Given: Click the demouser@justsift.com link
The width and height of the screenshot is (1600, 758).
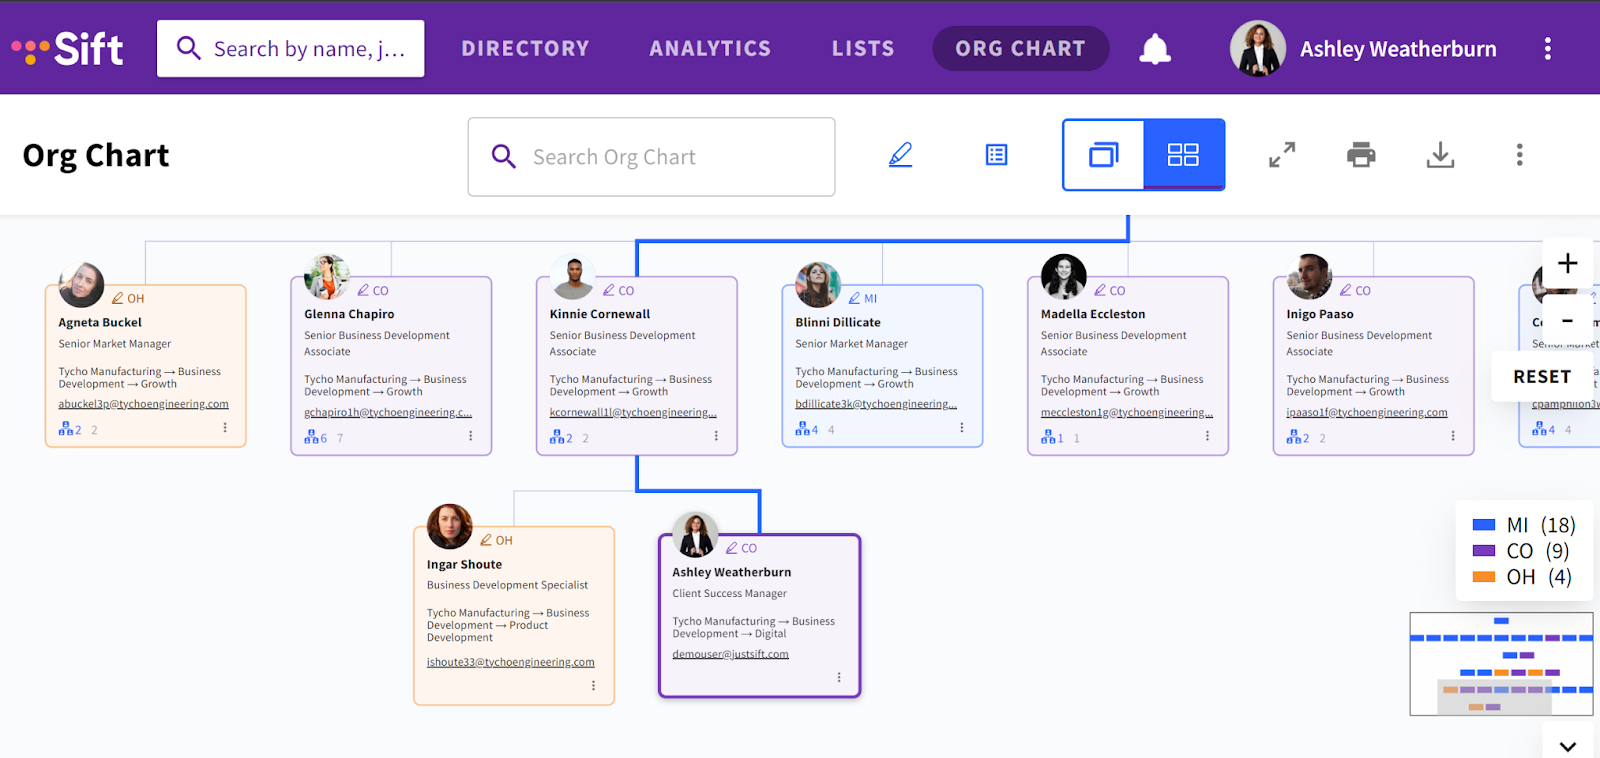Looking at the screenshot, I should pos(730,654).
